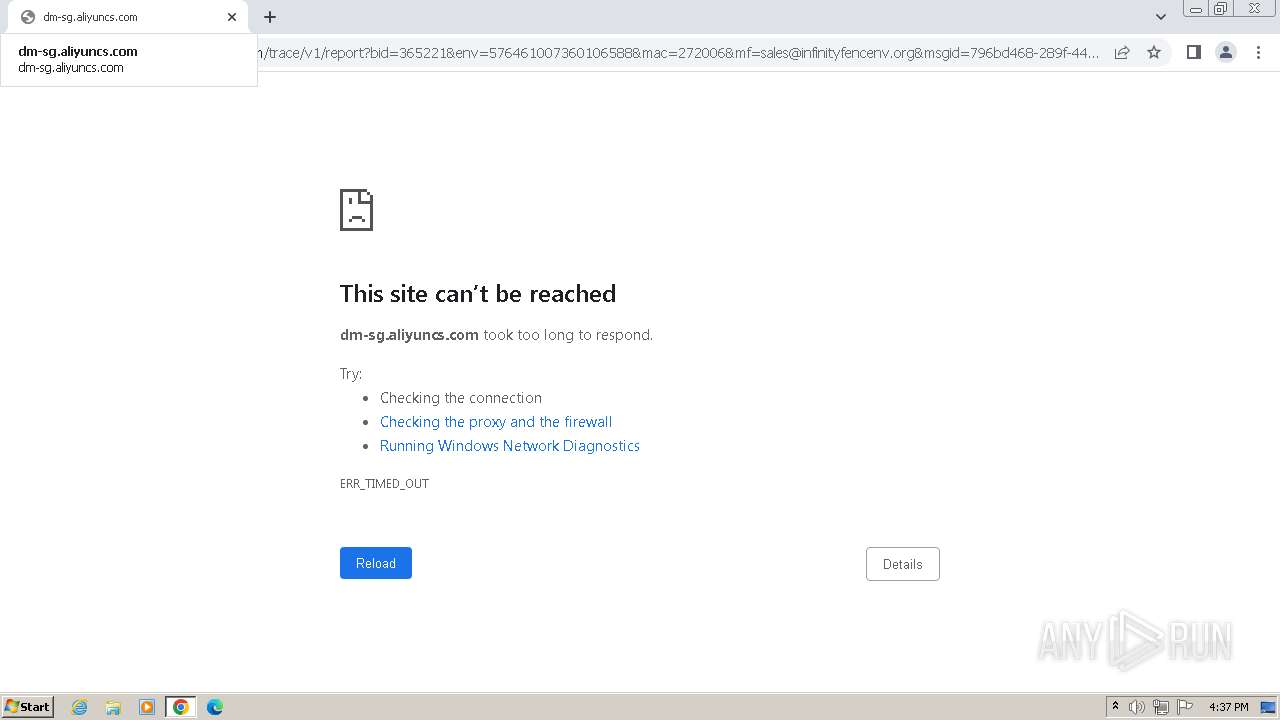
Task: Click the 4:37 PM system clock
Action: point(1228,707)
